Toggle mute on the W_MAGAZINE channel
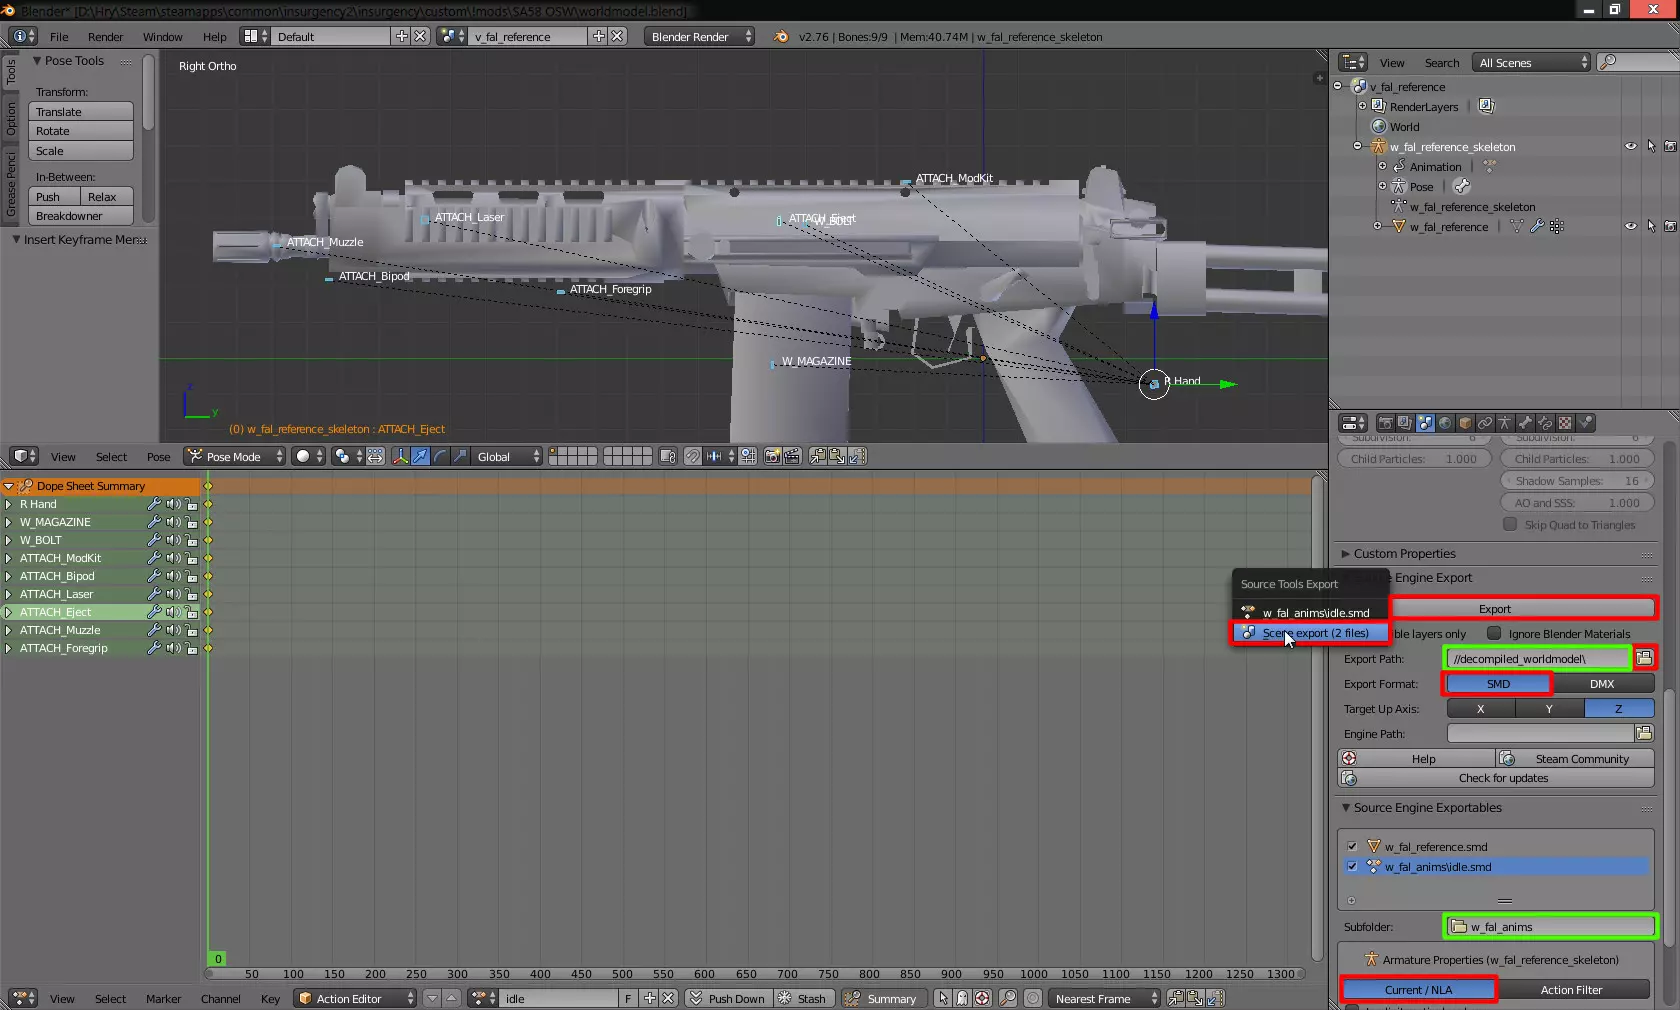 (172, 522)
